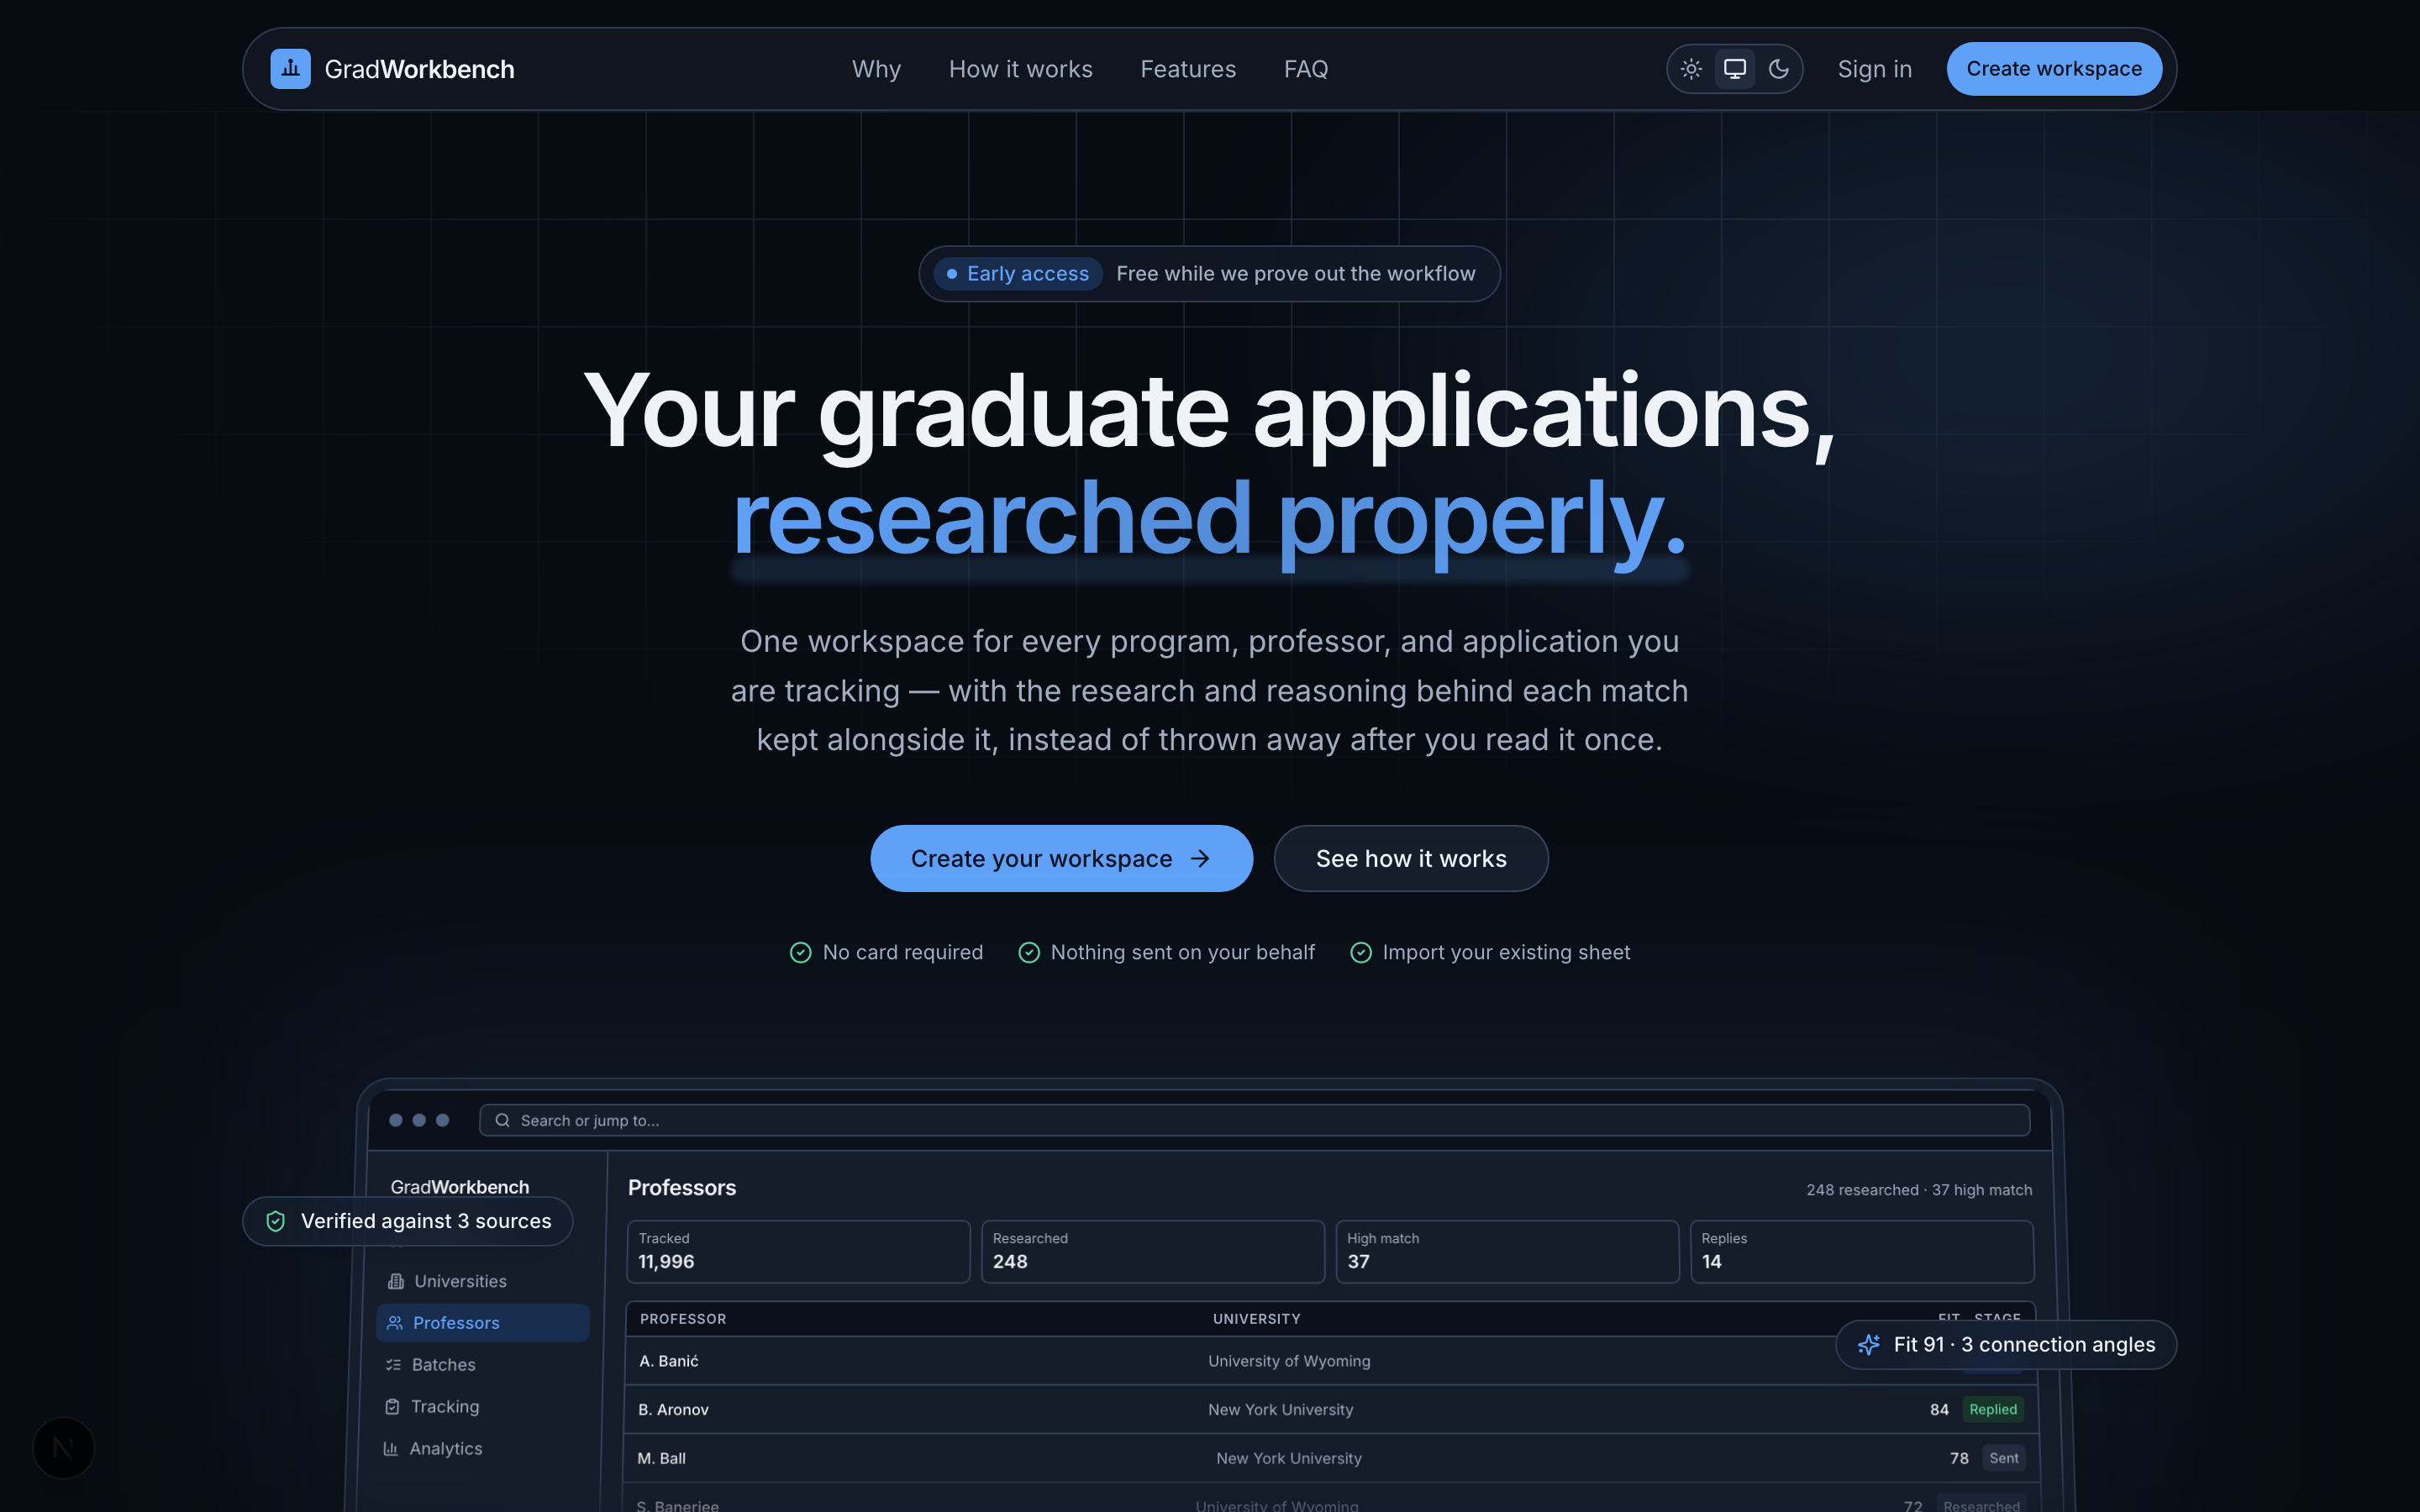Select the M. Ball row

tap(1331, 1458)
